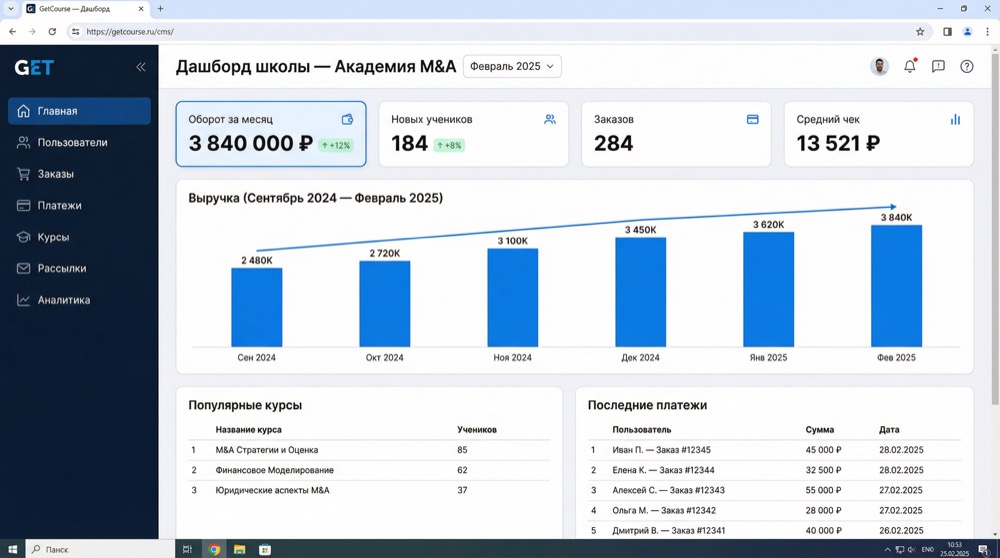Open Chrome's three-dot menu
The width and height of the screenshot is (1000, 558).
tap(987, 32)
